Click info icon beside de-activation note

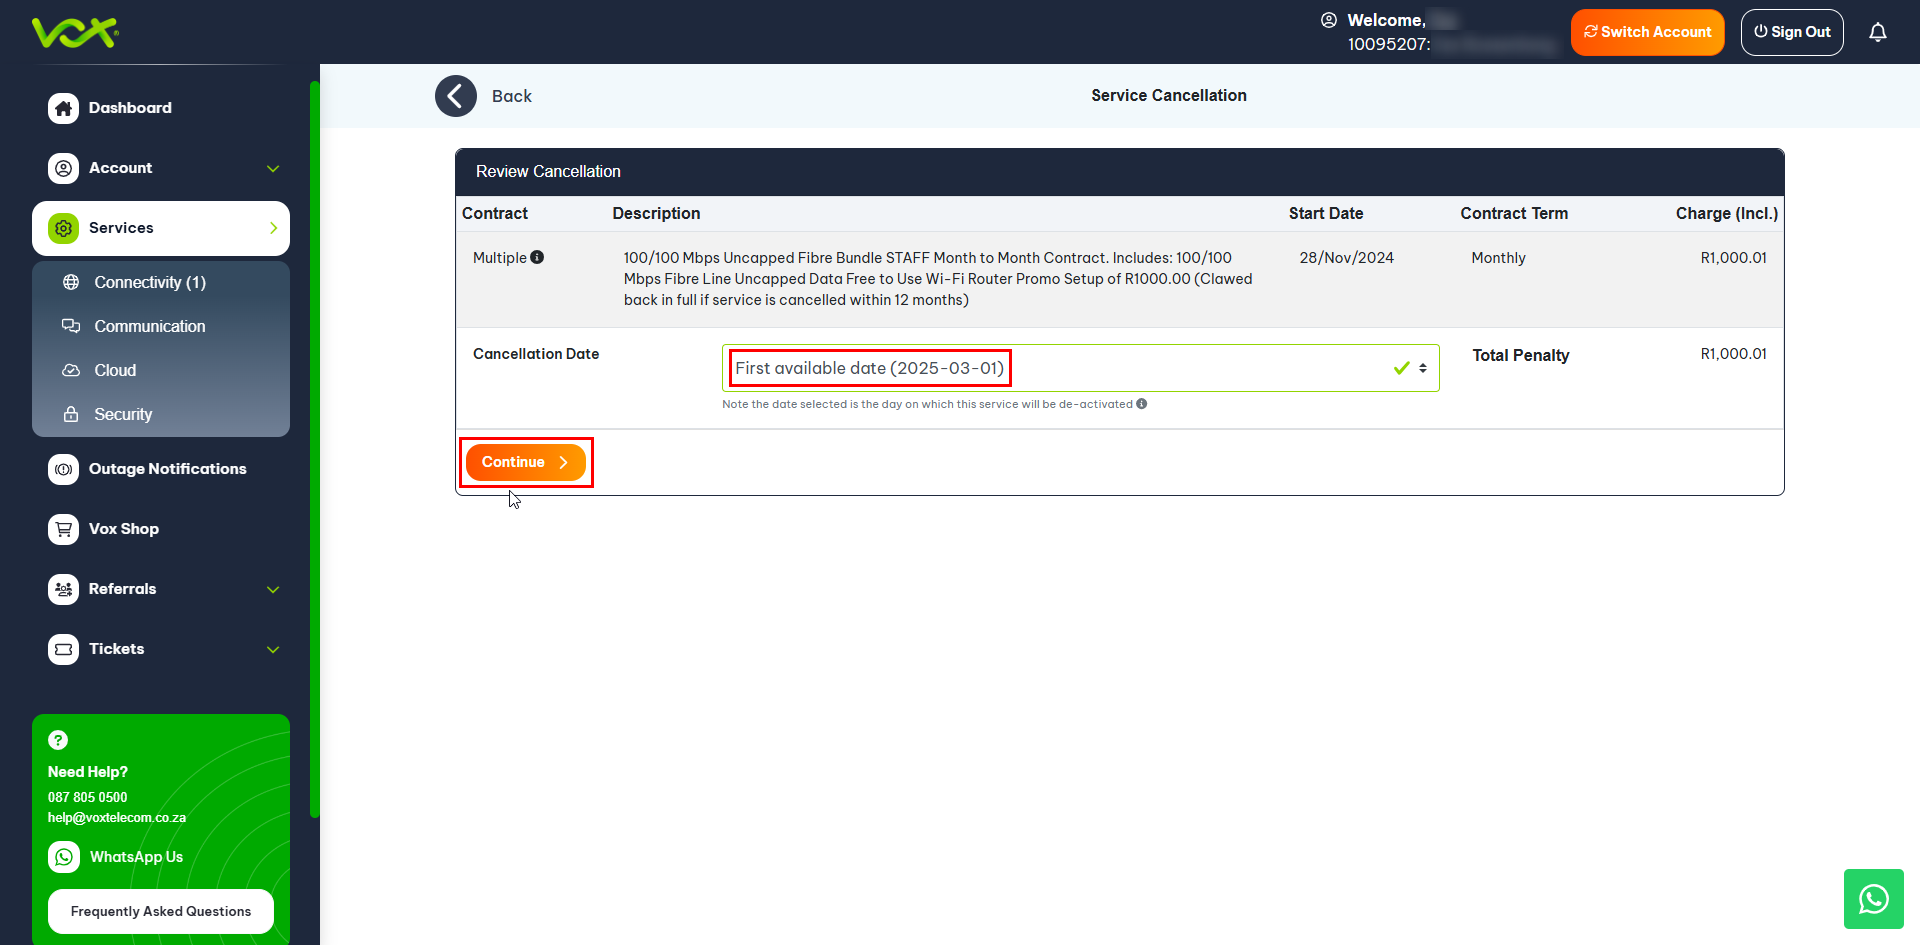1141,404
